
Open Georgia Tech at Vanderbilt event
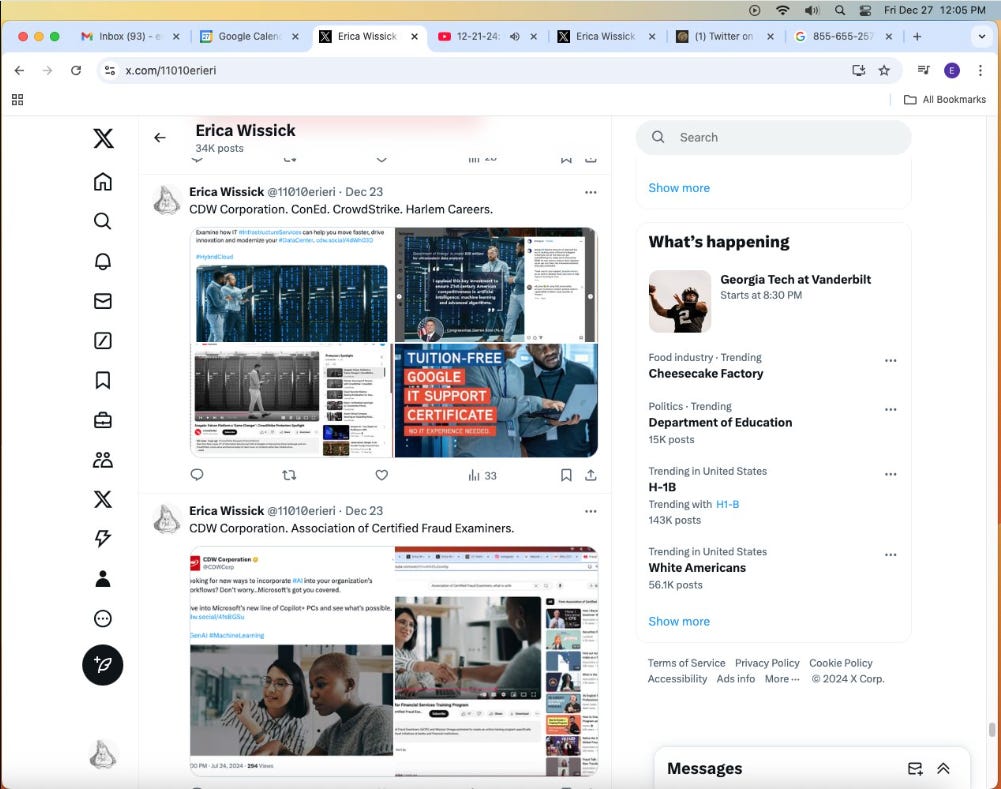coord(773,301)
